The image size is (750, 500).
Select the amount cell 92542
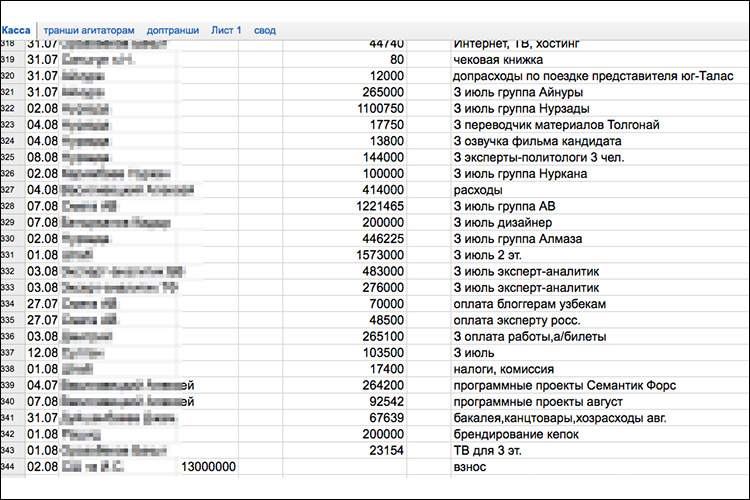pos(344,401)
